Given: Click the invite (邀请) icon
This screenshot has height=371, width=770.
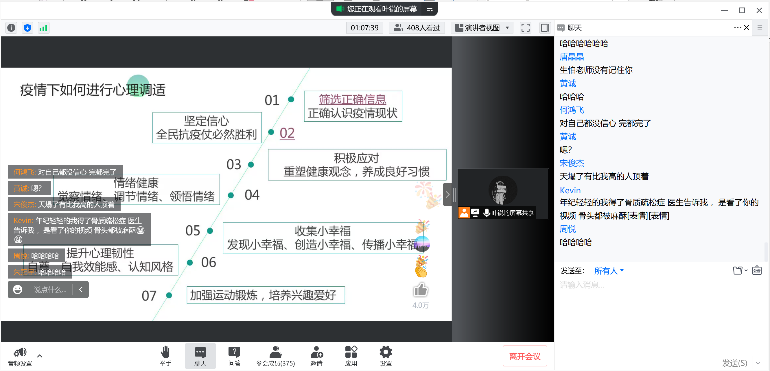Looking at the screenshot, I should pos(317,356).
